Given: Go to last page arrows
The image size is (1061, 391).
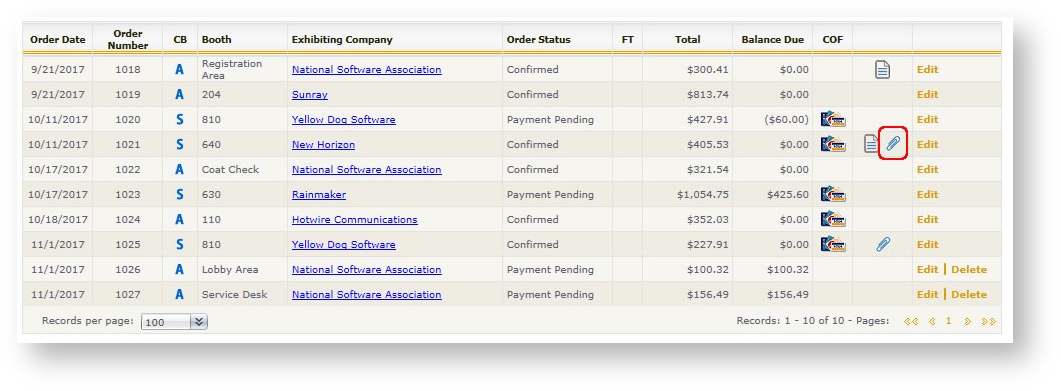Looking at the screenshot, I should click(x=989, y=321).
